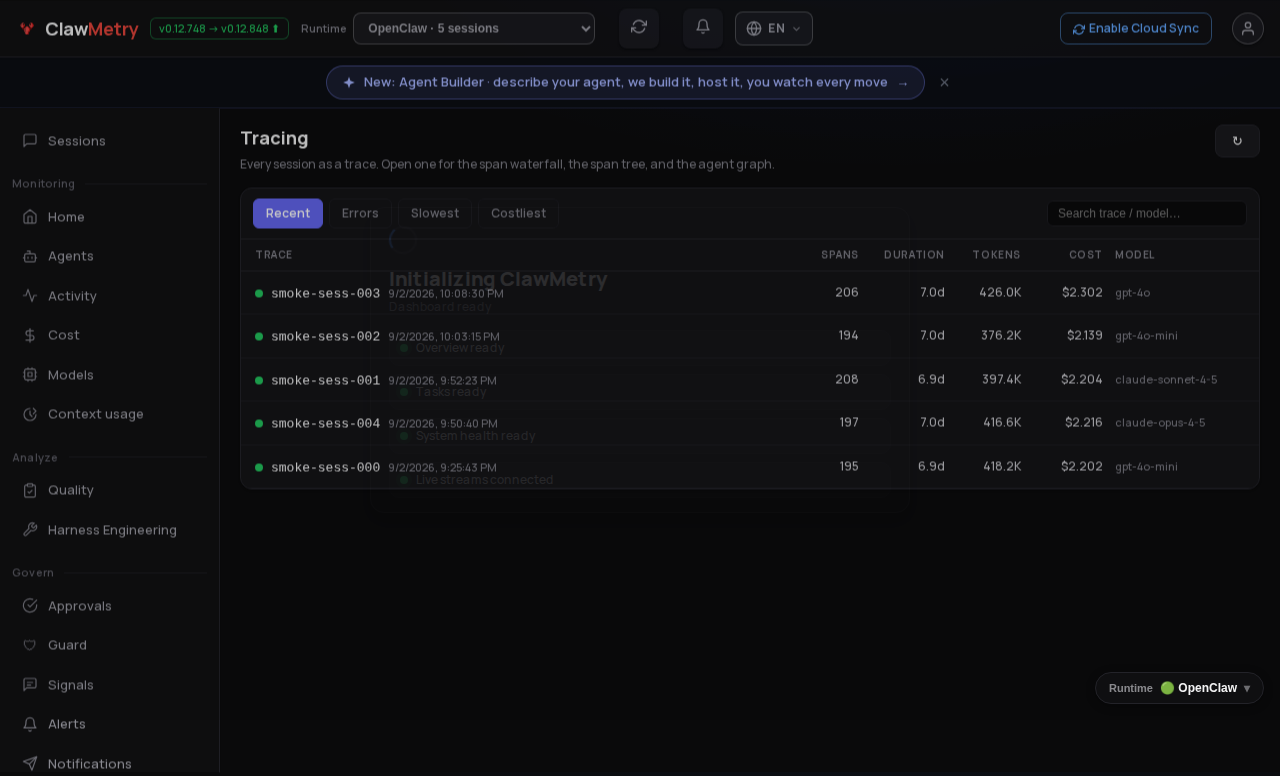
Task: Click the sync refresh icon in top bar
Action: pyautogui.click(x=639, y=28)
